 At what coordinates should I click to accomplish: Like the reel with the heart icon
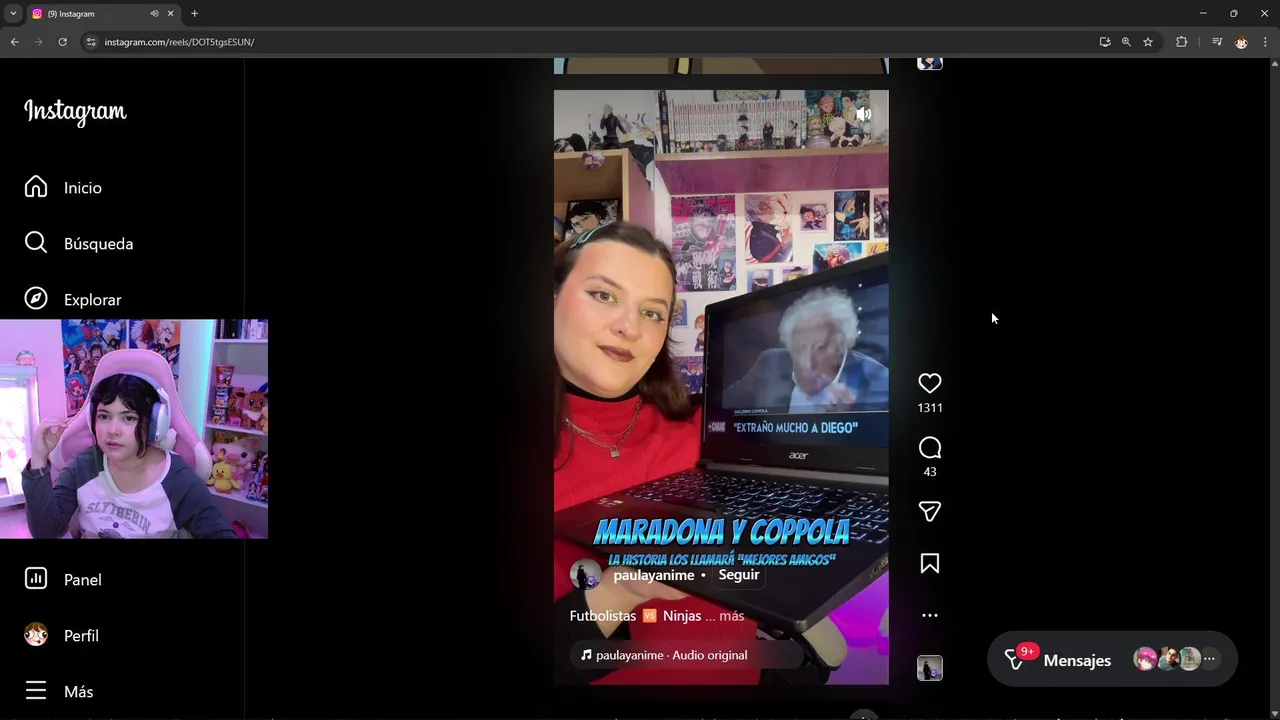pos(930,383)
